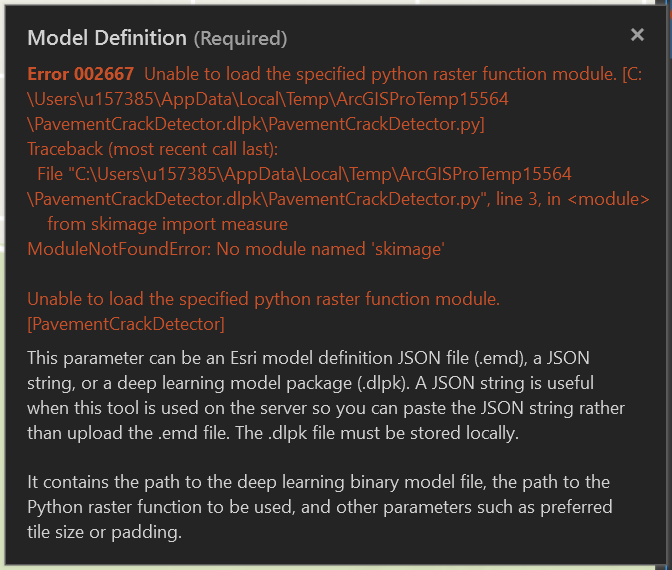Click the "tile size or padding." text
The height and width of the screenshot is (570, 672).
[105, 532]
